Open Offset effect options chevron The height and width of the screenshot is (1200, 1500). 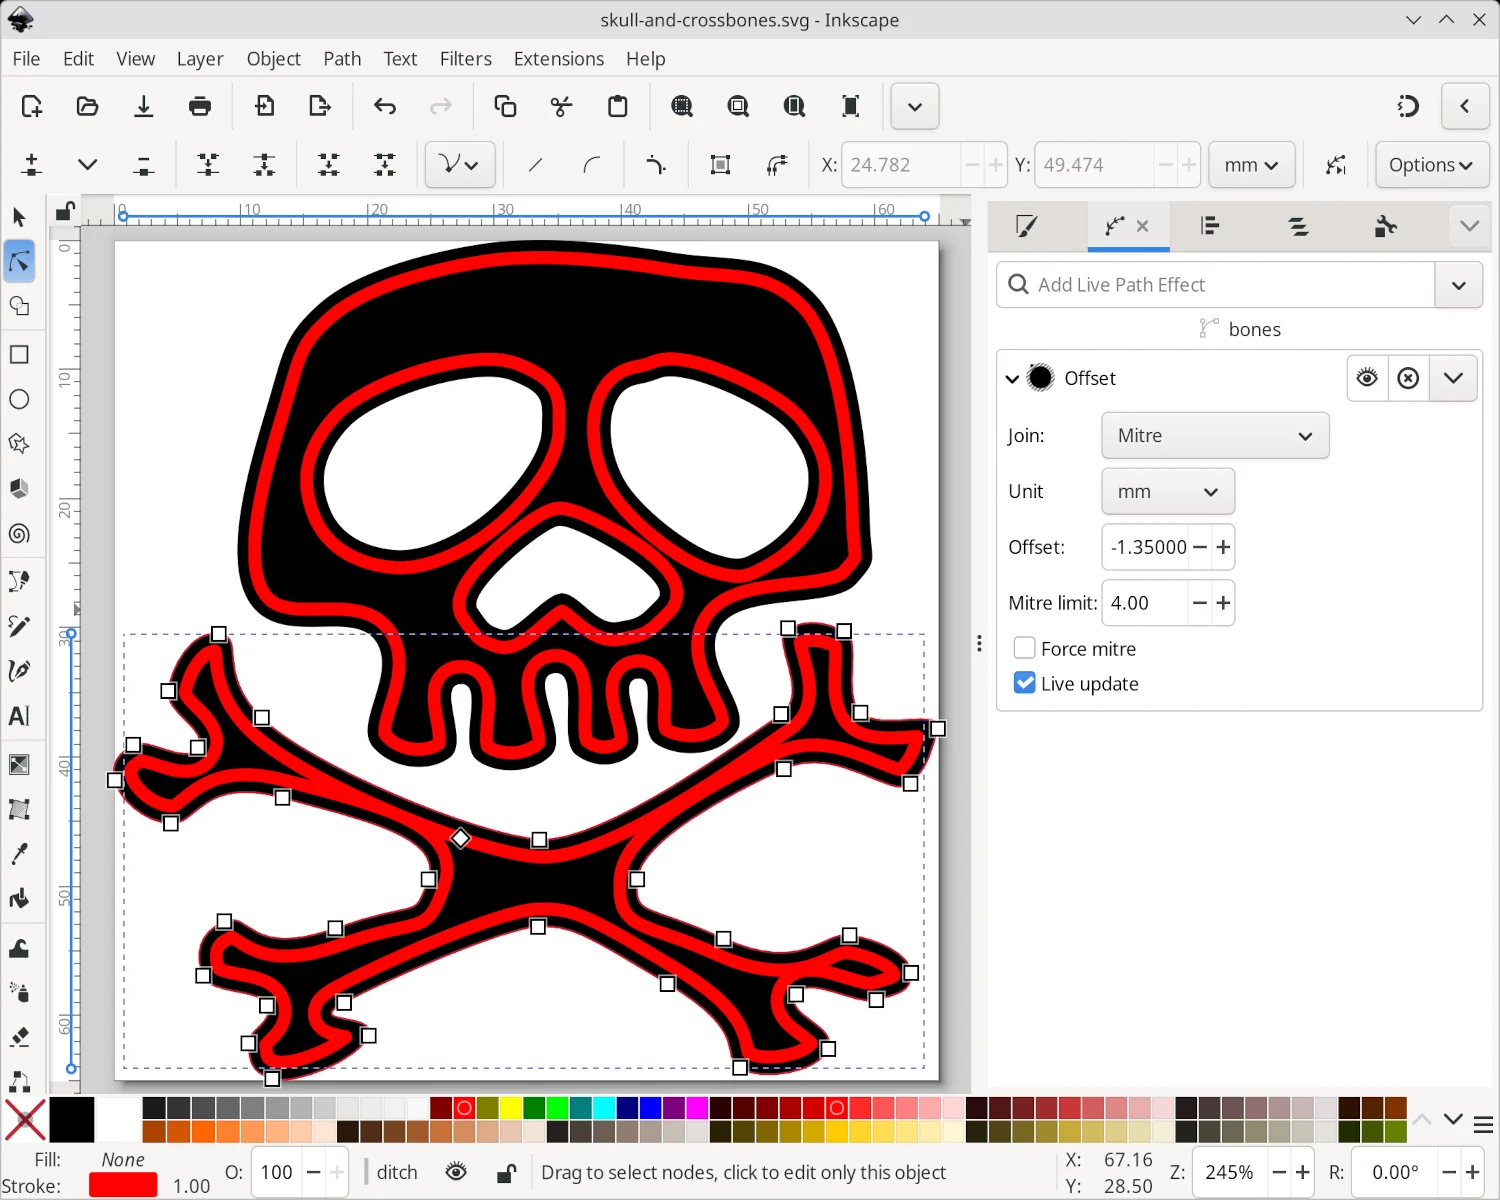point(1453,378)
